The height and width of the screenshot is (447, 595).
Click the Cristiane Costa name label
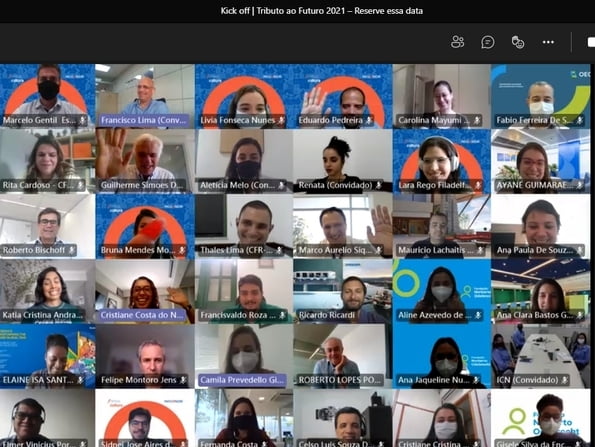coord(142,315)
